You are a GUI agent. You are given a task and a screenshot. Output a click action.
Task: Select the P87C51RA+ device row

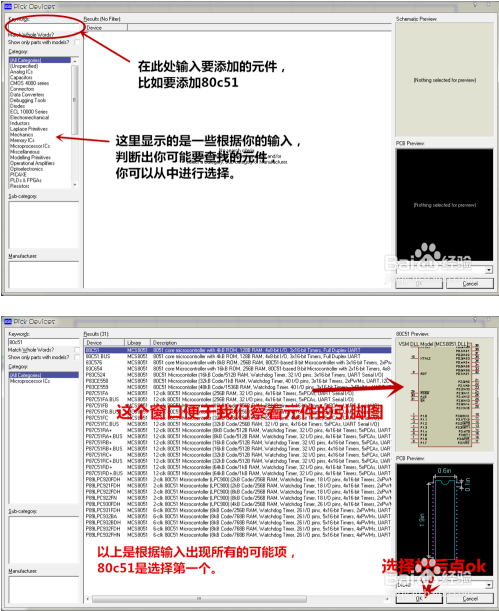pos(238,430)
